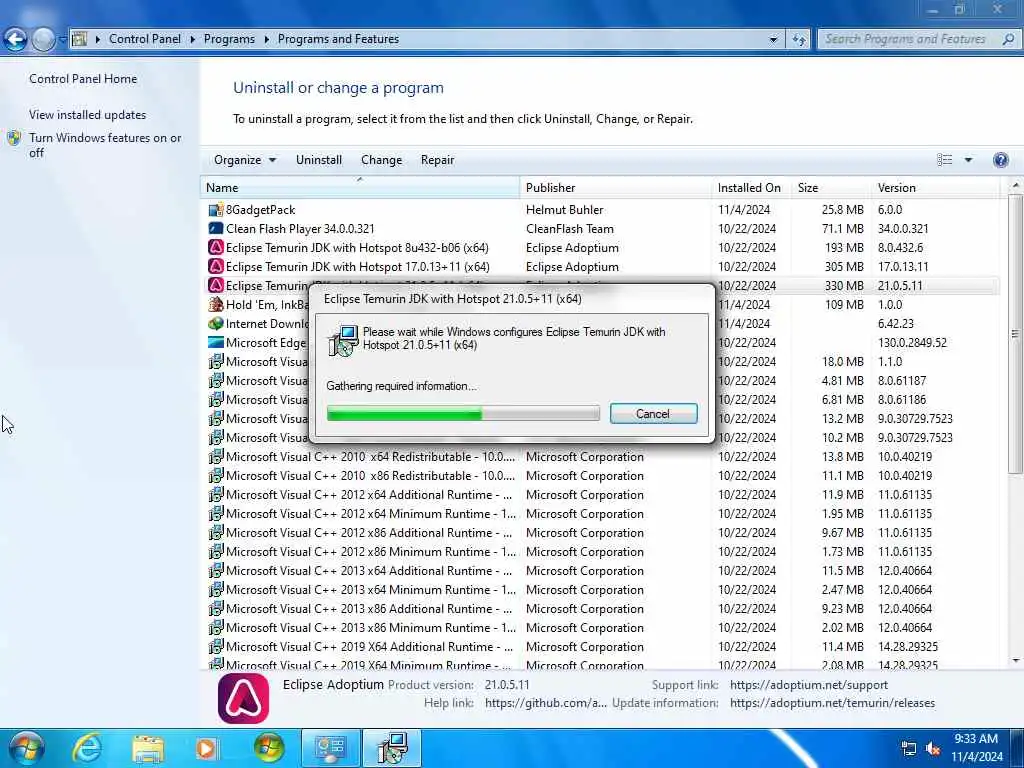Open Control Panel Home link

point(83,78)
